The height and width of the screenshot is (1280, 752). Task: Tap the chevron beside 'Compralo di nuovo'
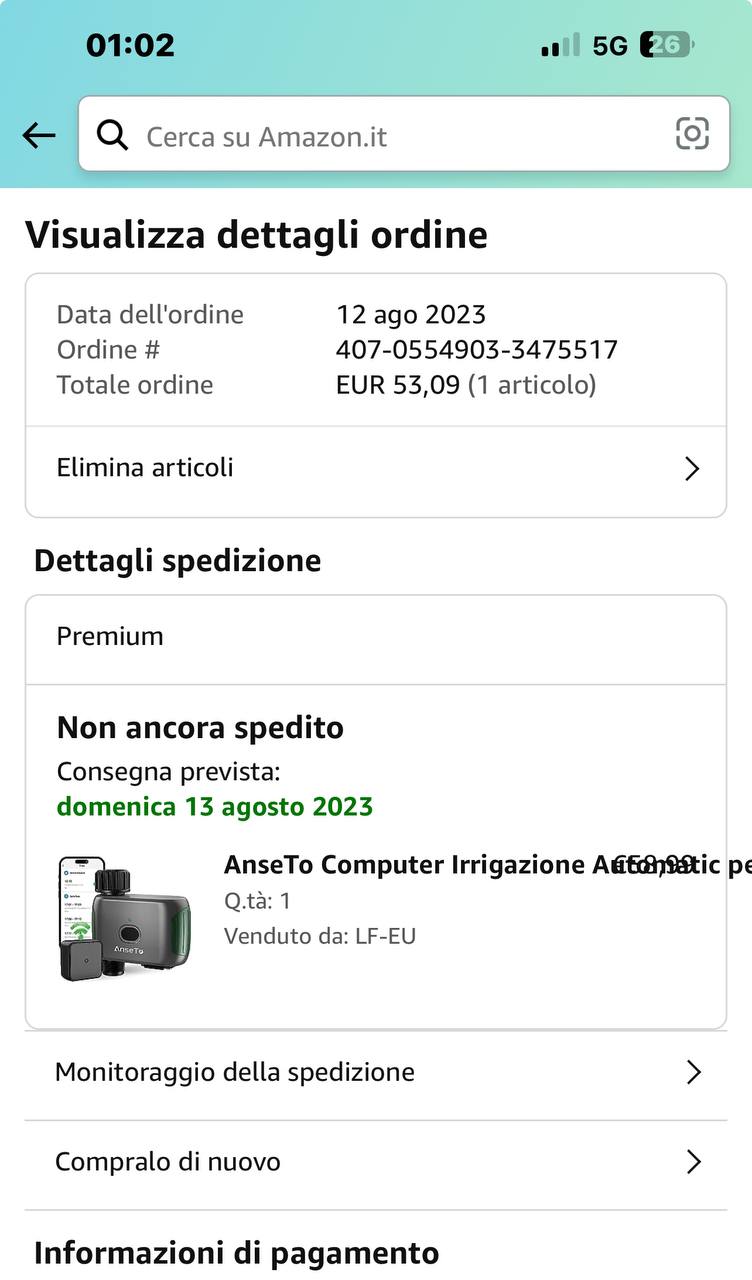point(693,1162)
